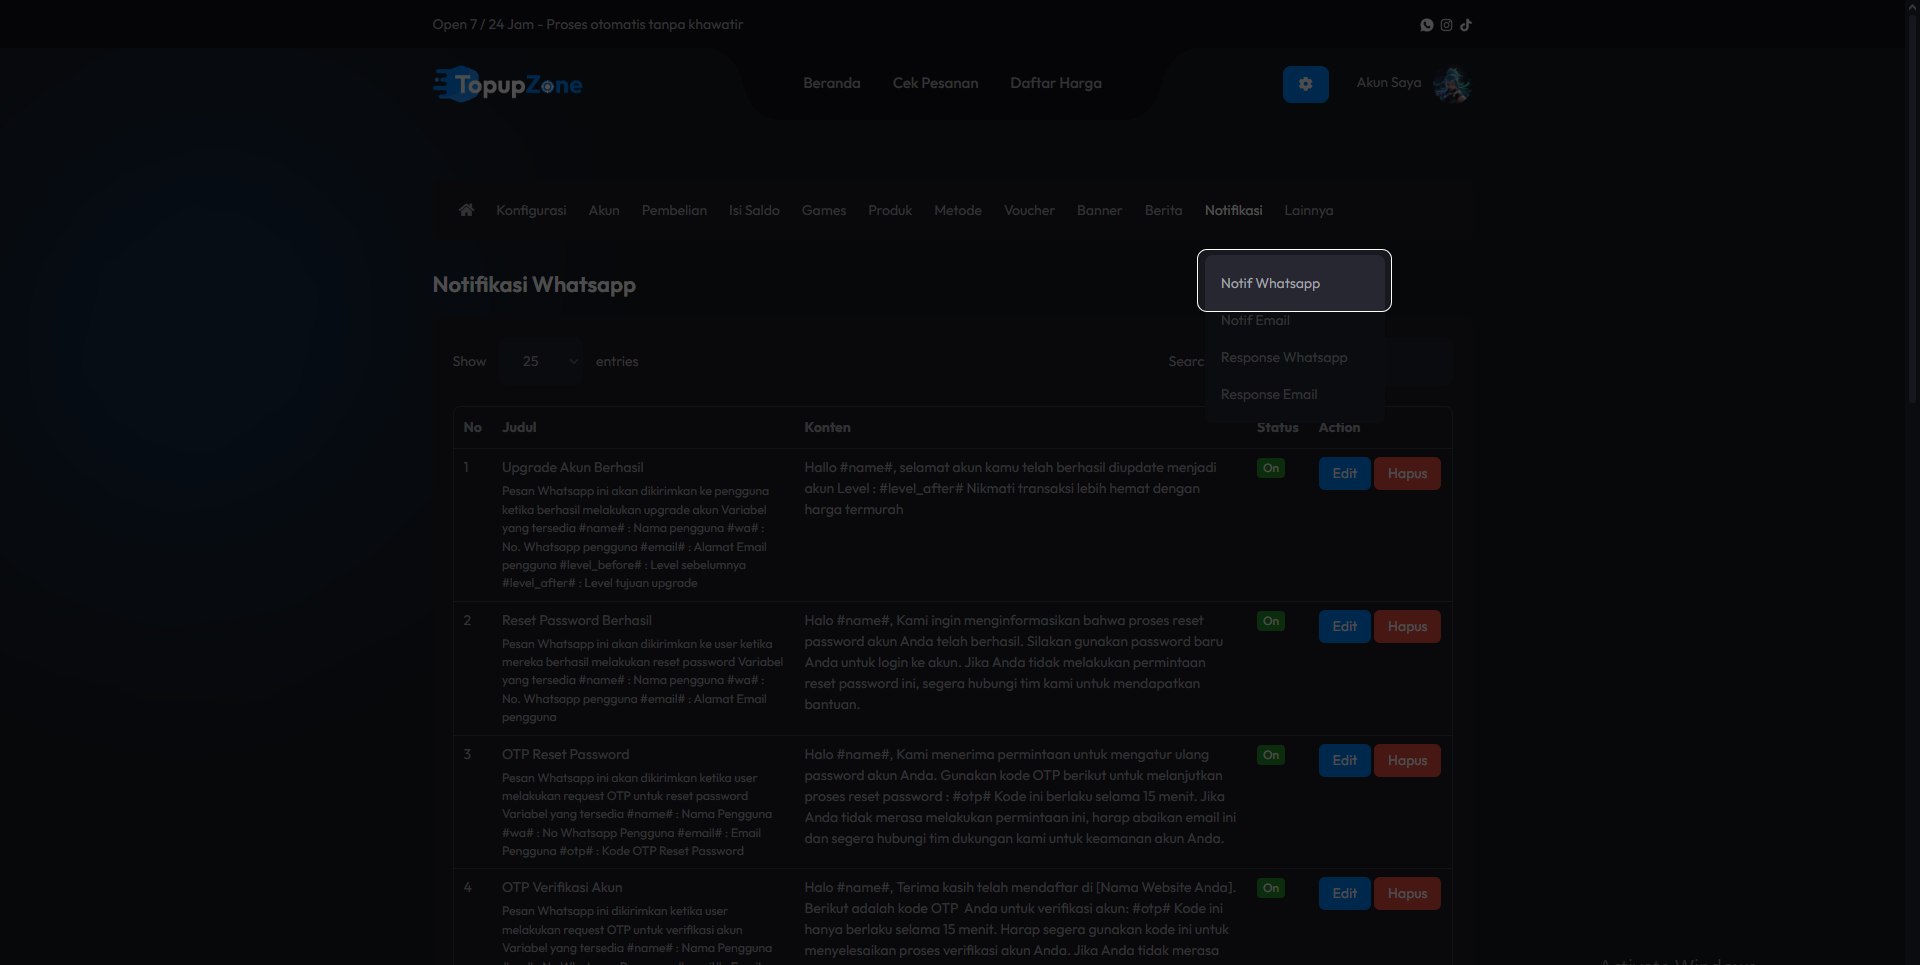Click the Notifikasi Whatsapp page heading
The height and width of the screenshot is (965, 1920).
pyautogui.click(x=534, y=285)
